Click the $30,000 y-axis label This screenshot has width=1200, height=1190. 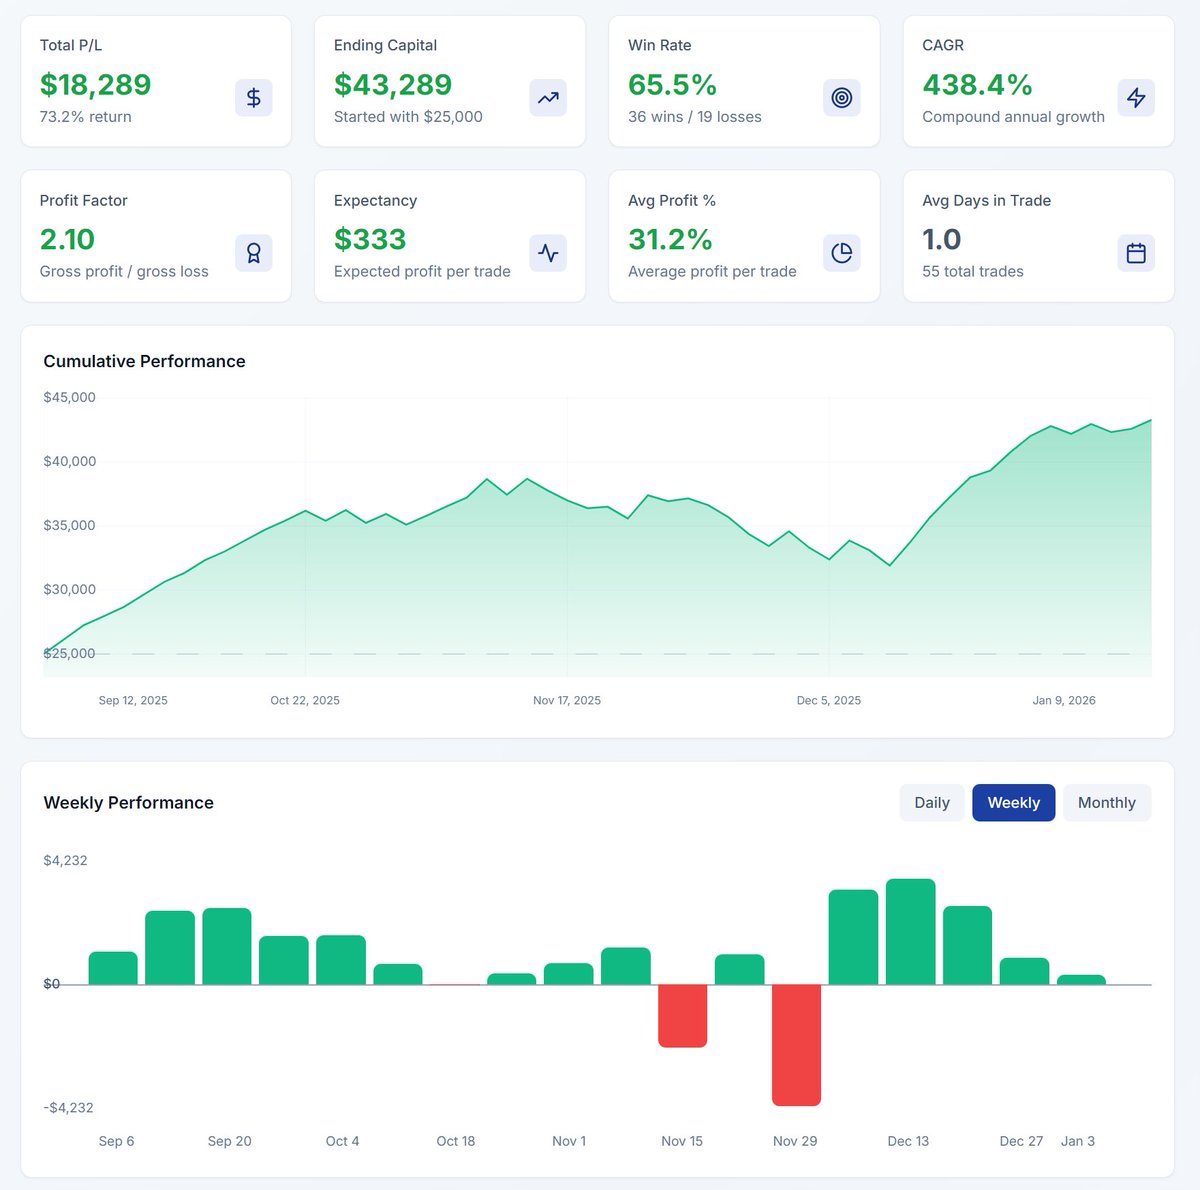point(70,590)
